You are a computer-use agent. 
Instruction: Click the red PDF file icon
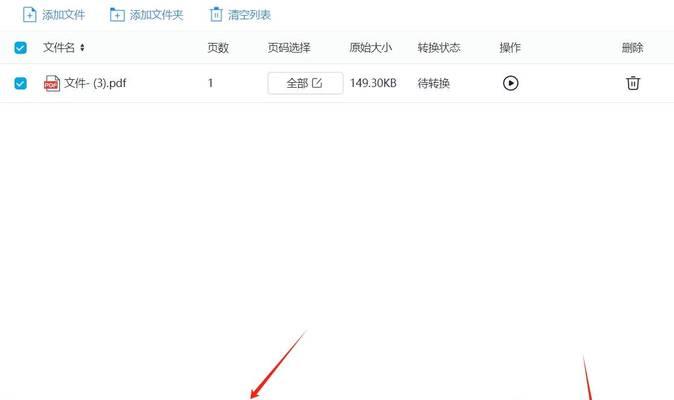click(x=52, y=83)
